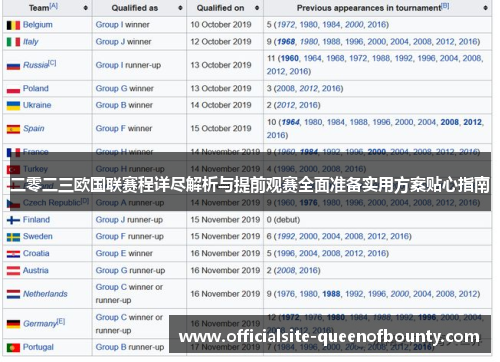500x362 pixels.
Task: Select '0 (debut)' text in Finland row
Action: tap(283, 220)
